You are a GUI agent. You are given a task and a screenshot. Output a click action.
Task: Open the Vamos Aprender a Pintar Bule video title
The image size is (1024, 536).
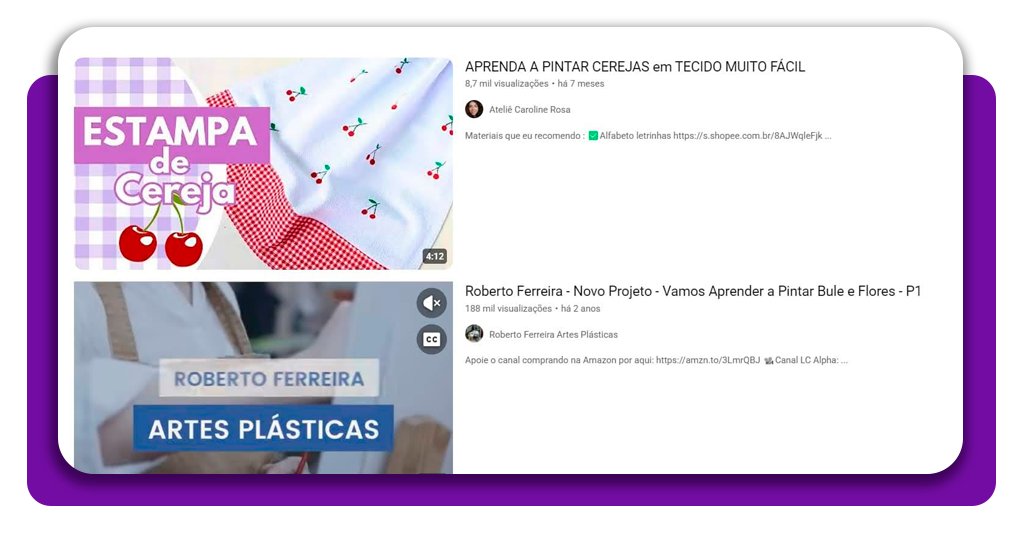point(692,291)
